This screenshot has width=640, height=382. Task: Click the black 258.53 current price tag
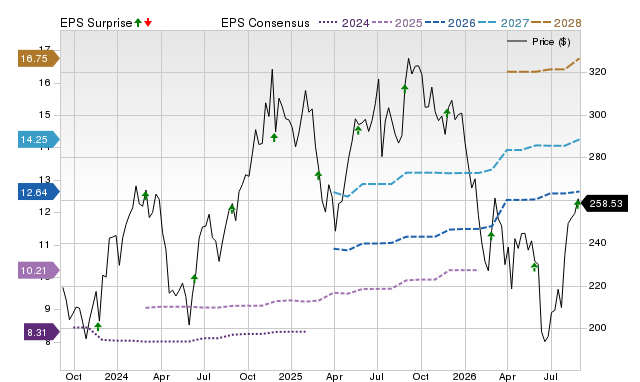[604, 203]
